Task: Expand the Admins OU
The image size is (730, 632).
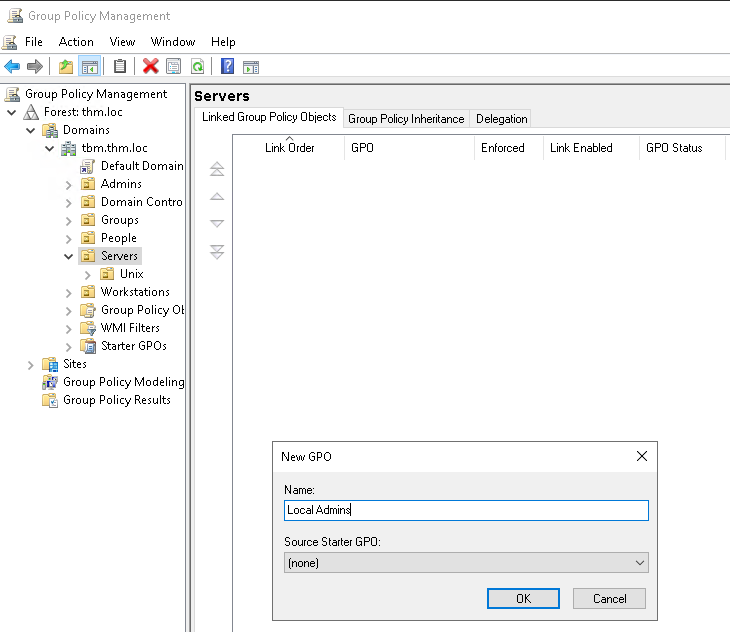Action: tap(68, 185)
